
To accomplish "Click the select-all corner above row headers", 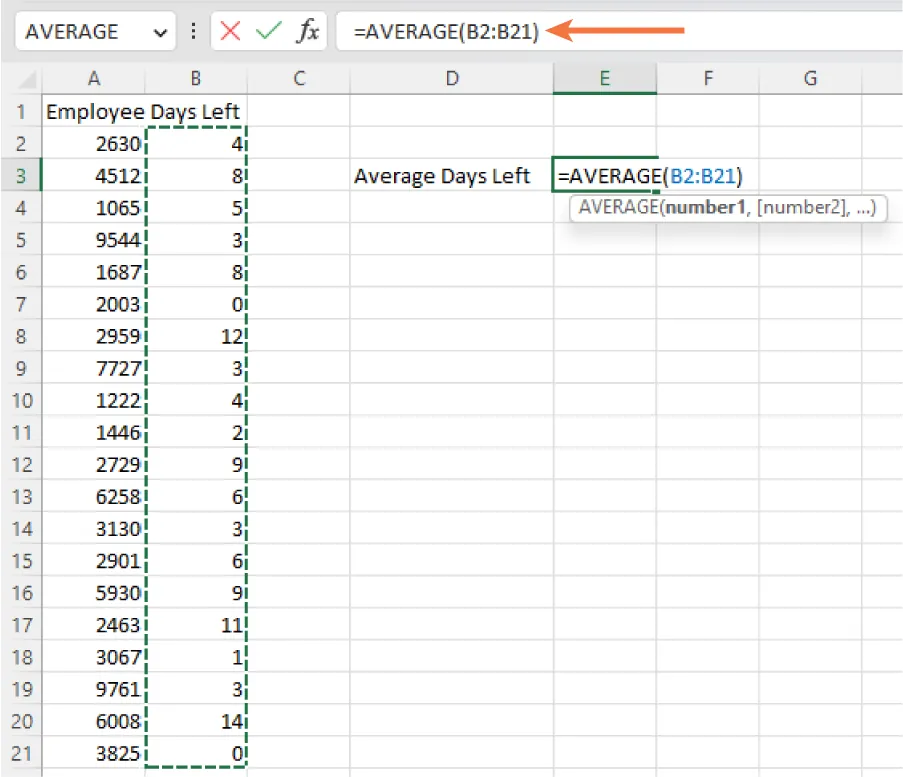I will click(x=22, y=77).
